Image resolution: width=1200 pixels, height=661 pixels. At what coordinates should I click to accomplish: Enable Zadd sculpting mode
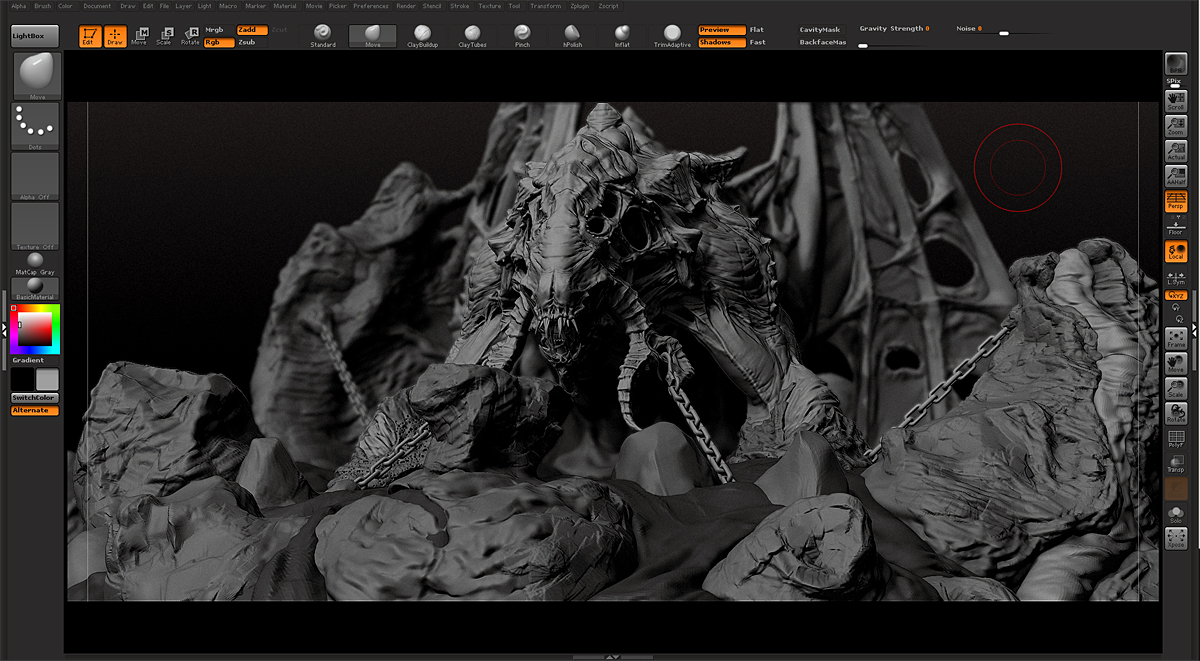click(x=252, y=30)
